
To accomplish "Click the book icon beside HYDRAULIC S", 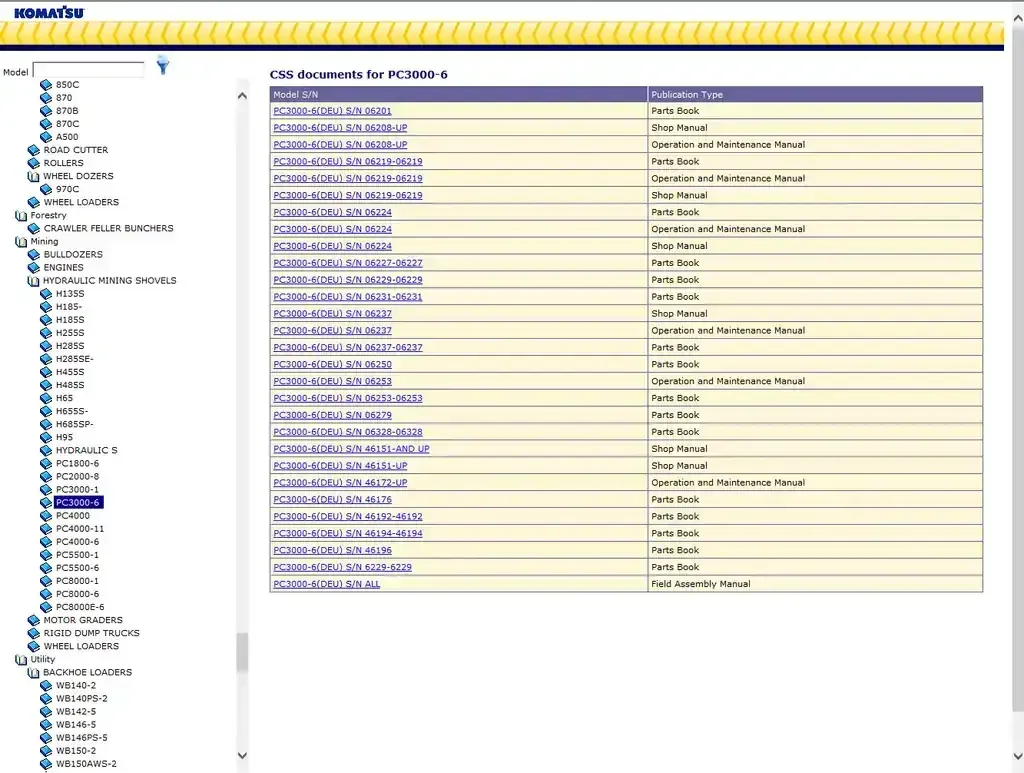I will (46, 450).
